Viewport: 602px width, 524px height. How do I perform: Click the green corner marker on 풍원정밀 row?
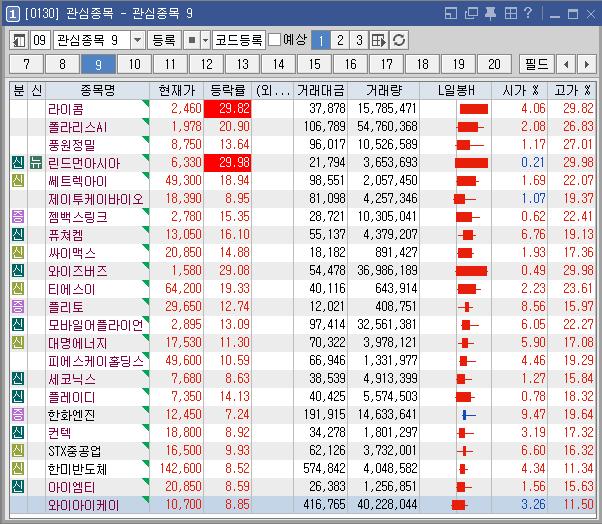[x=146, y=139]
